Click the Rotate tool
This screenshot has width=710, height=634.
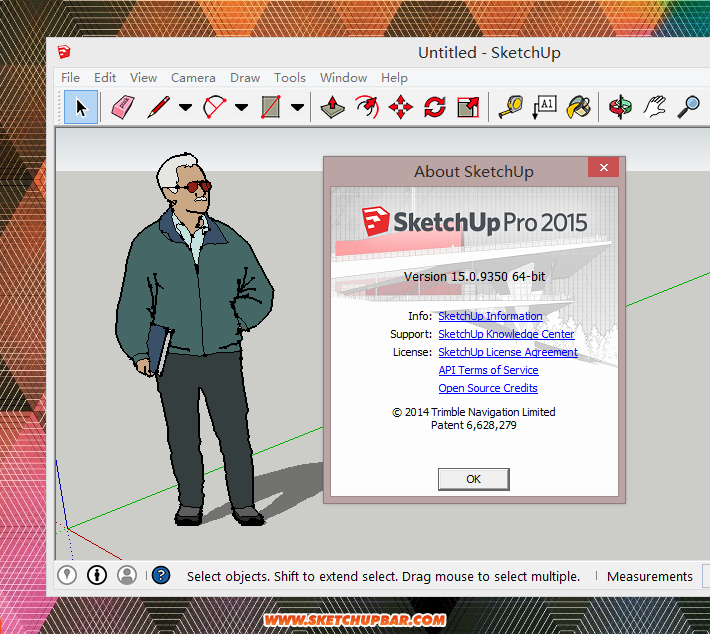click(435, 107)
